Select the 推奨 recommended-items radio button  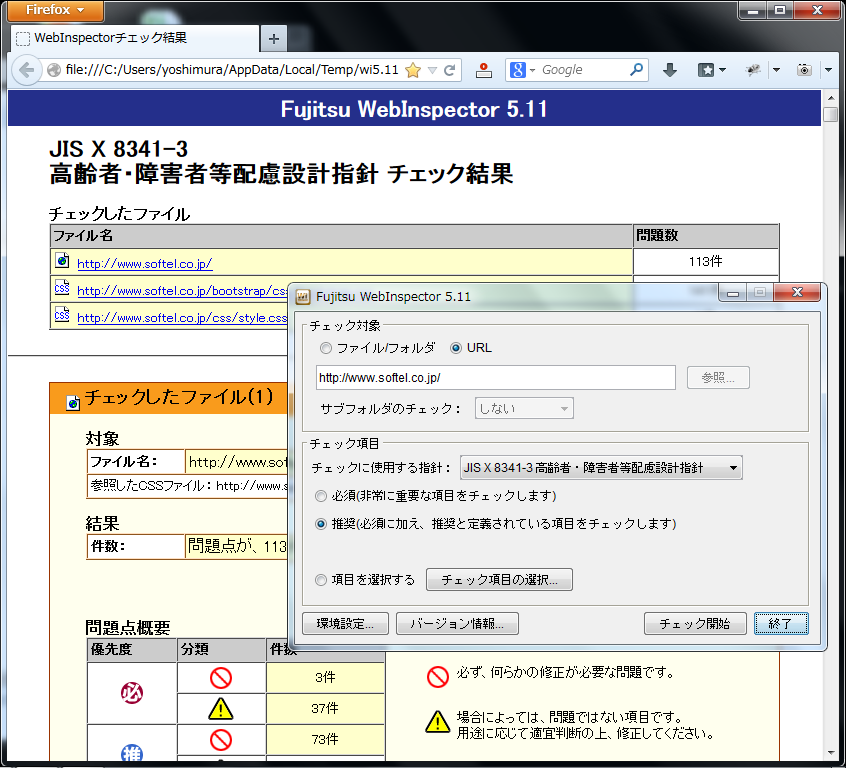321,524
